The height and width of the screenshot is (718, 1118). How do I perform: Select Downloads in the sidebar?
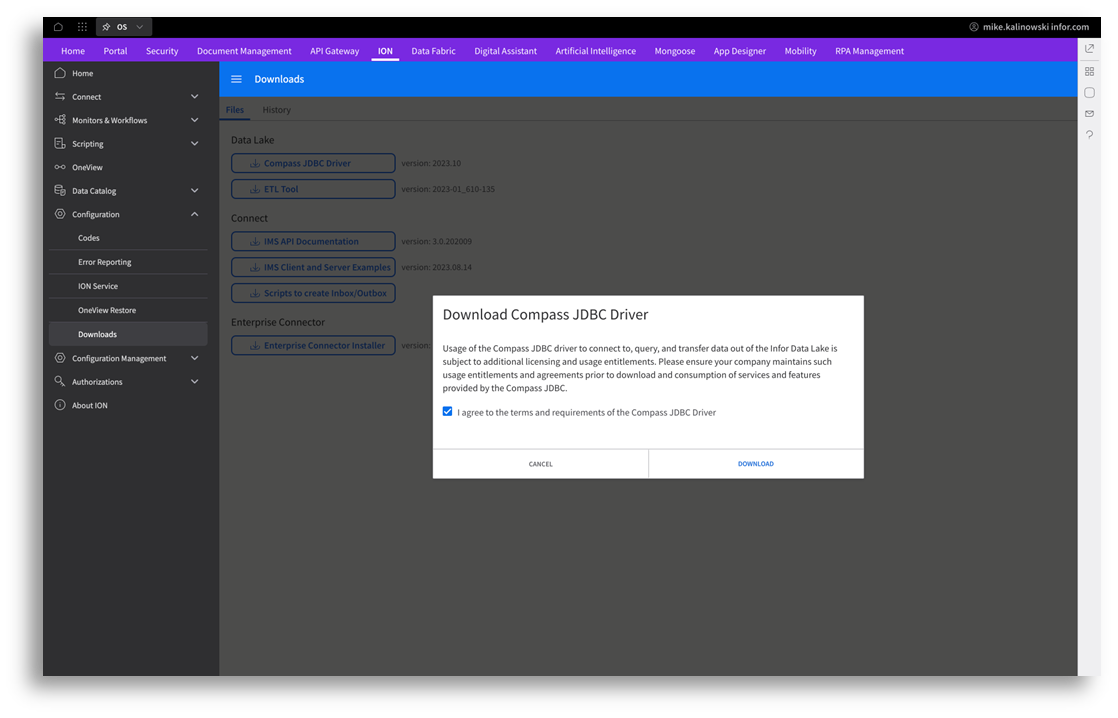tap(128, 334)
